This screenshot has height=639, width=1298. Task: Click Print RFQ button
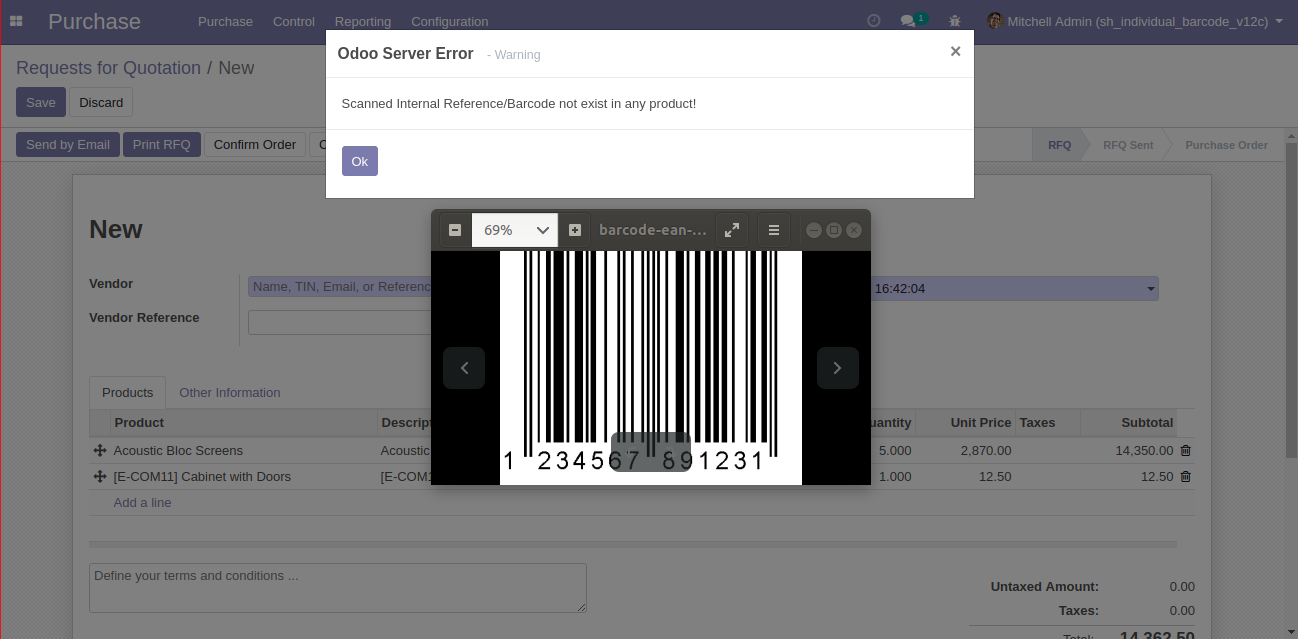coord(162,145)
